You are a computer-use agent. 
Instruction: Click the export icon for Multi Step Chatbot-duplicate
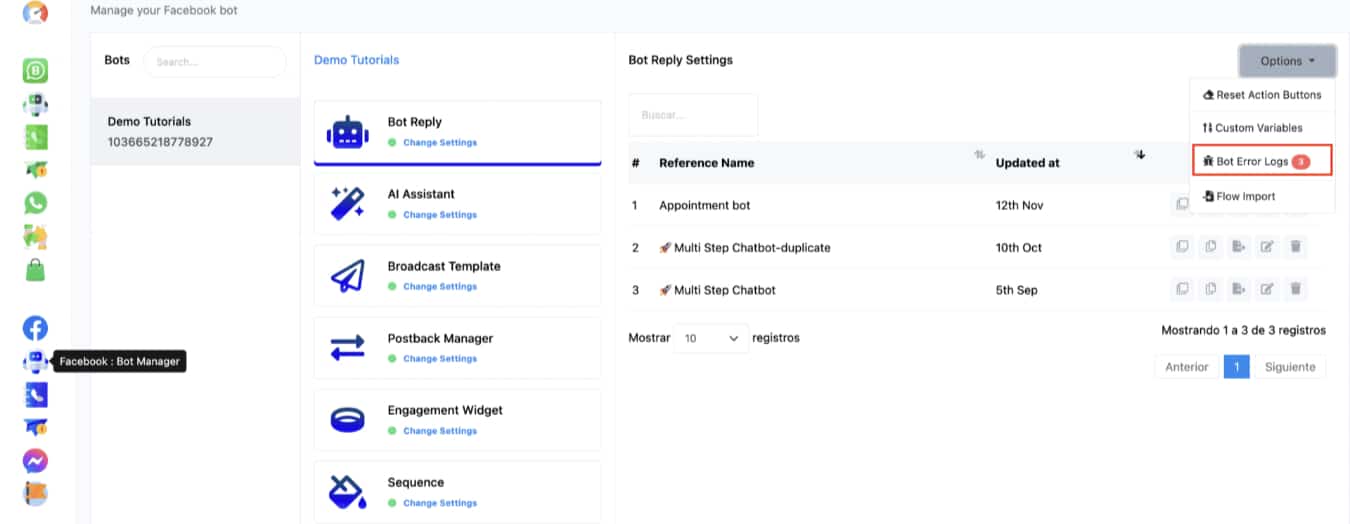click(1239, 247)
